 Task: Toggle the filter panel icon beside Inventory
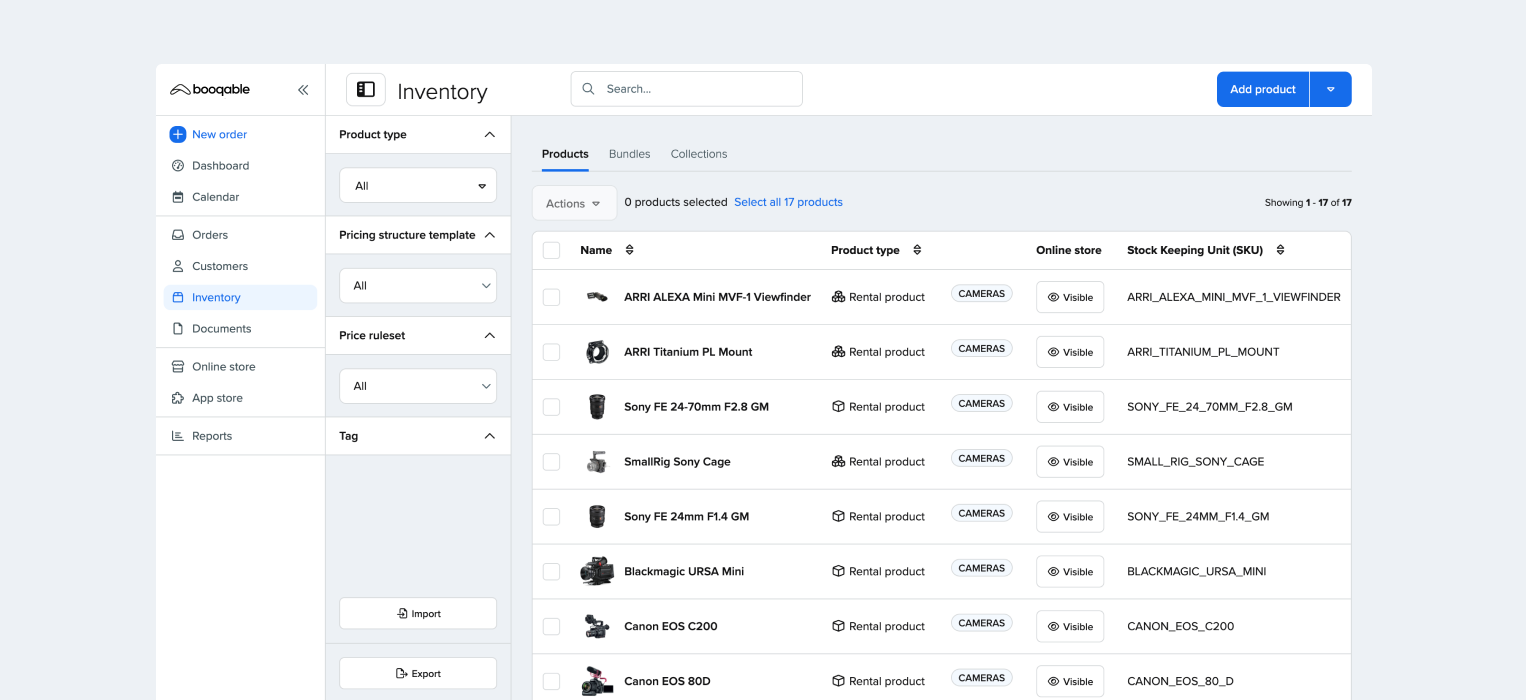coord(366,90)
